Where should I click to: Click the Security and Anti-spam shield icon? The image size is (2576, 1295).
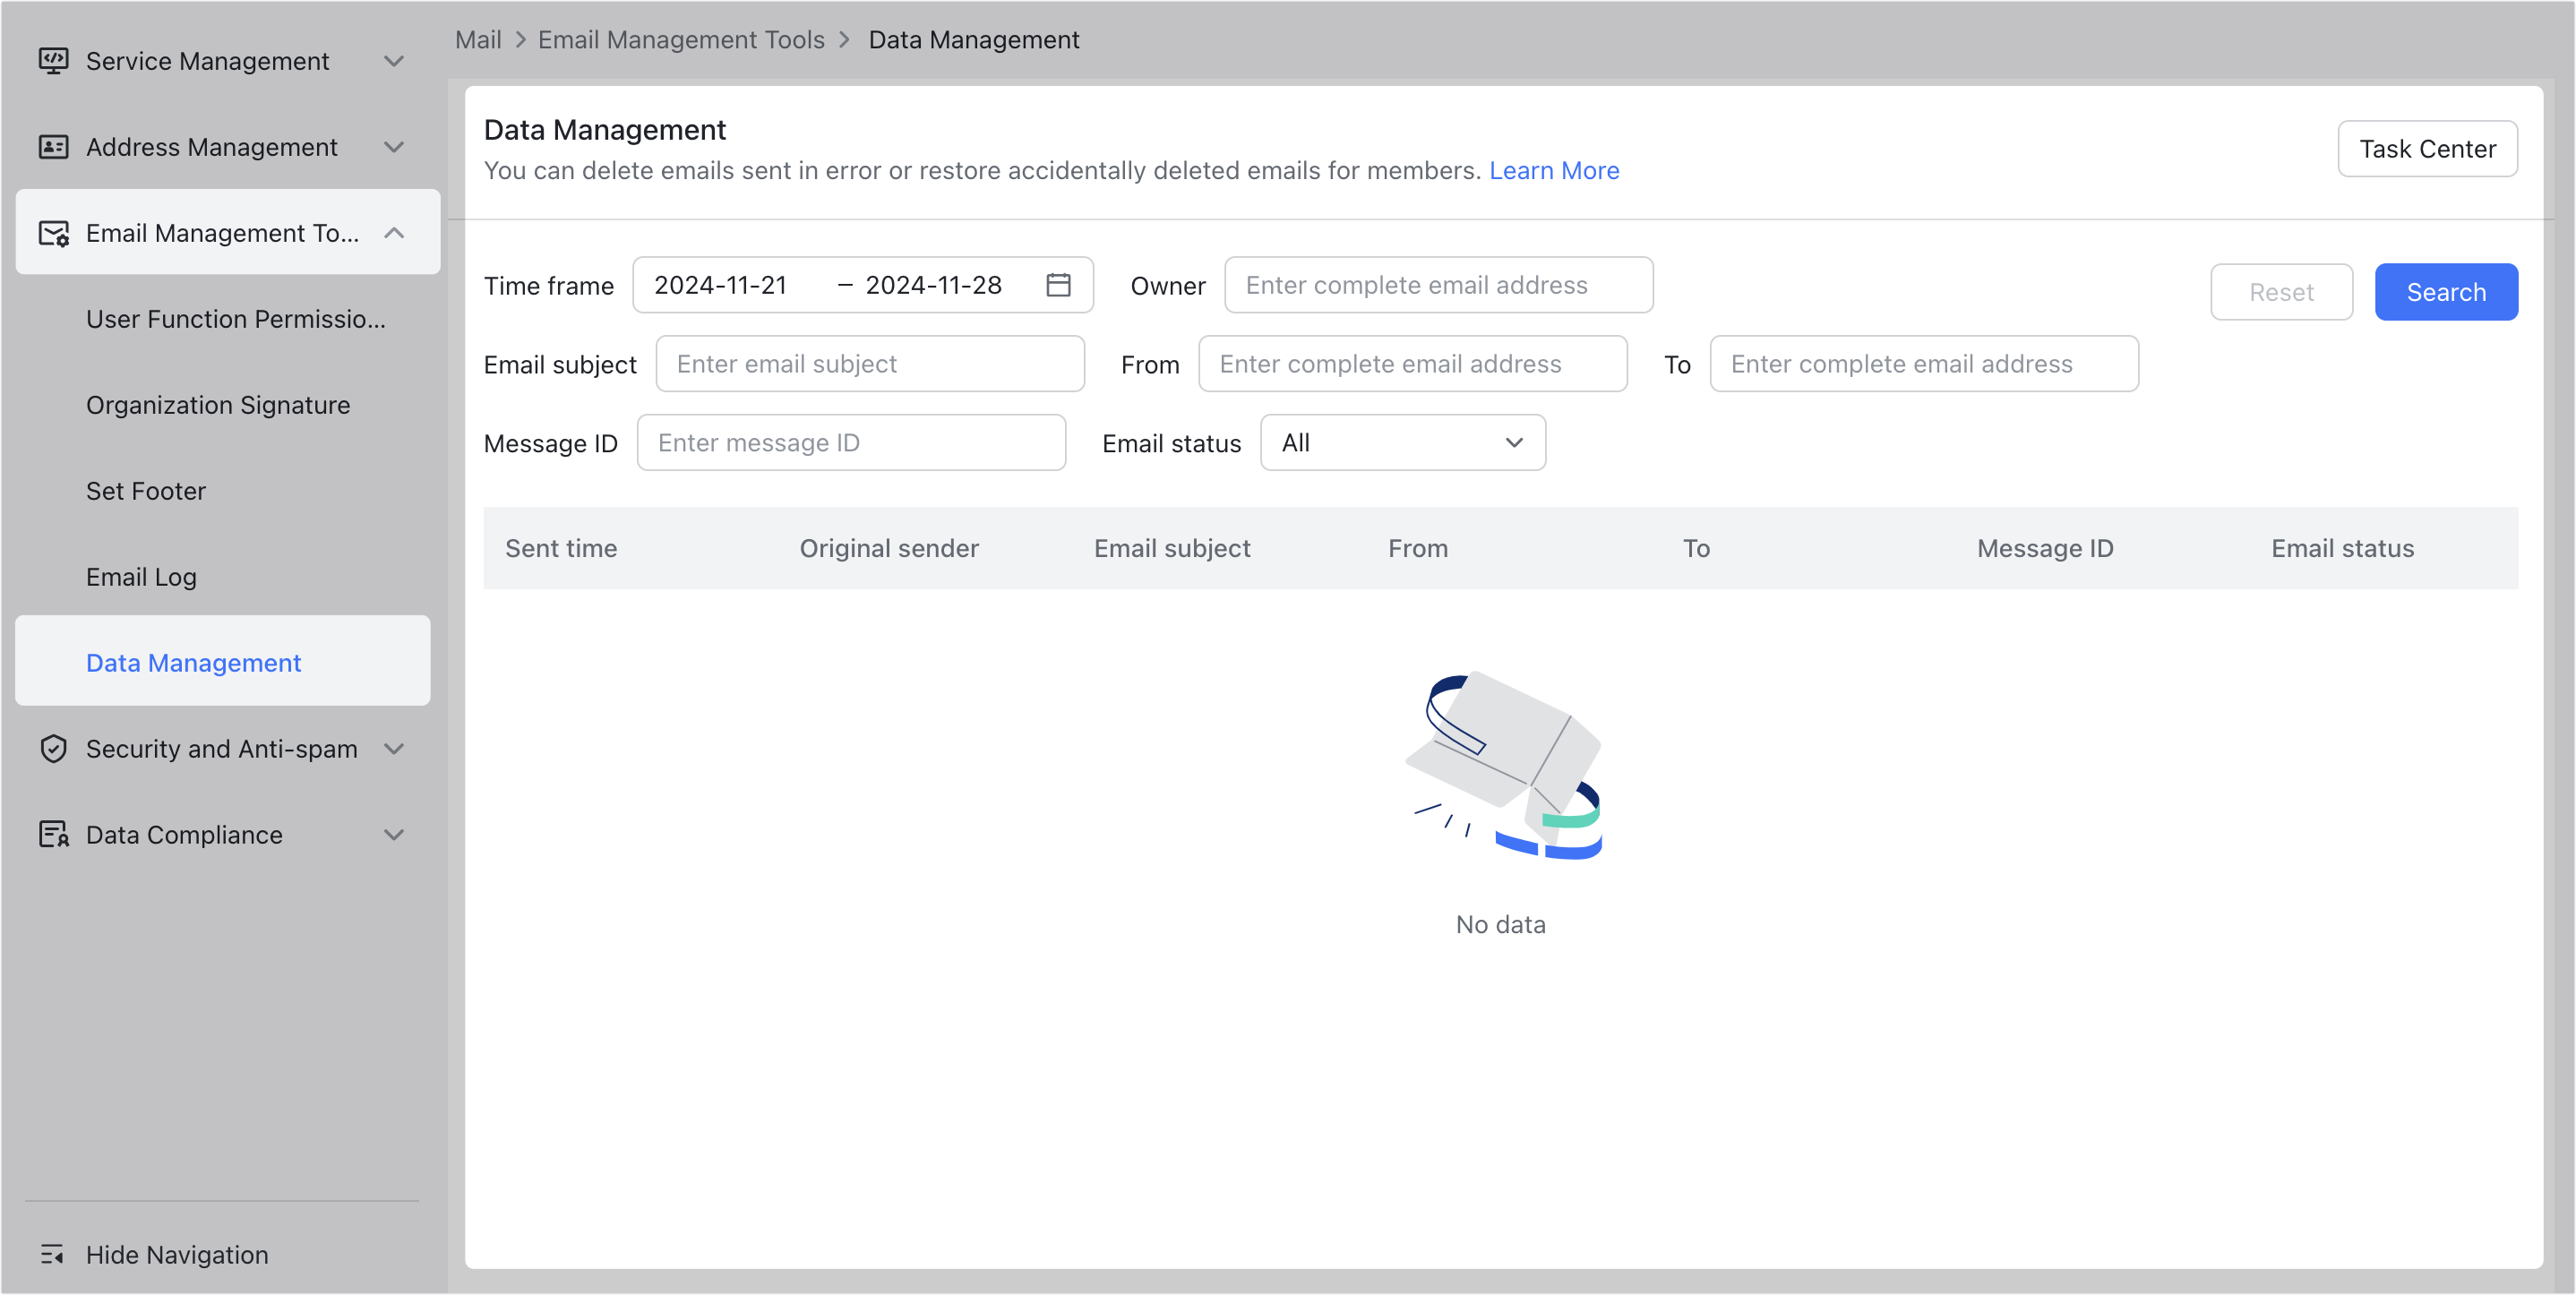[53, 749]
